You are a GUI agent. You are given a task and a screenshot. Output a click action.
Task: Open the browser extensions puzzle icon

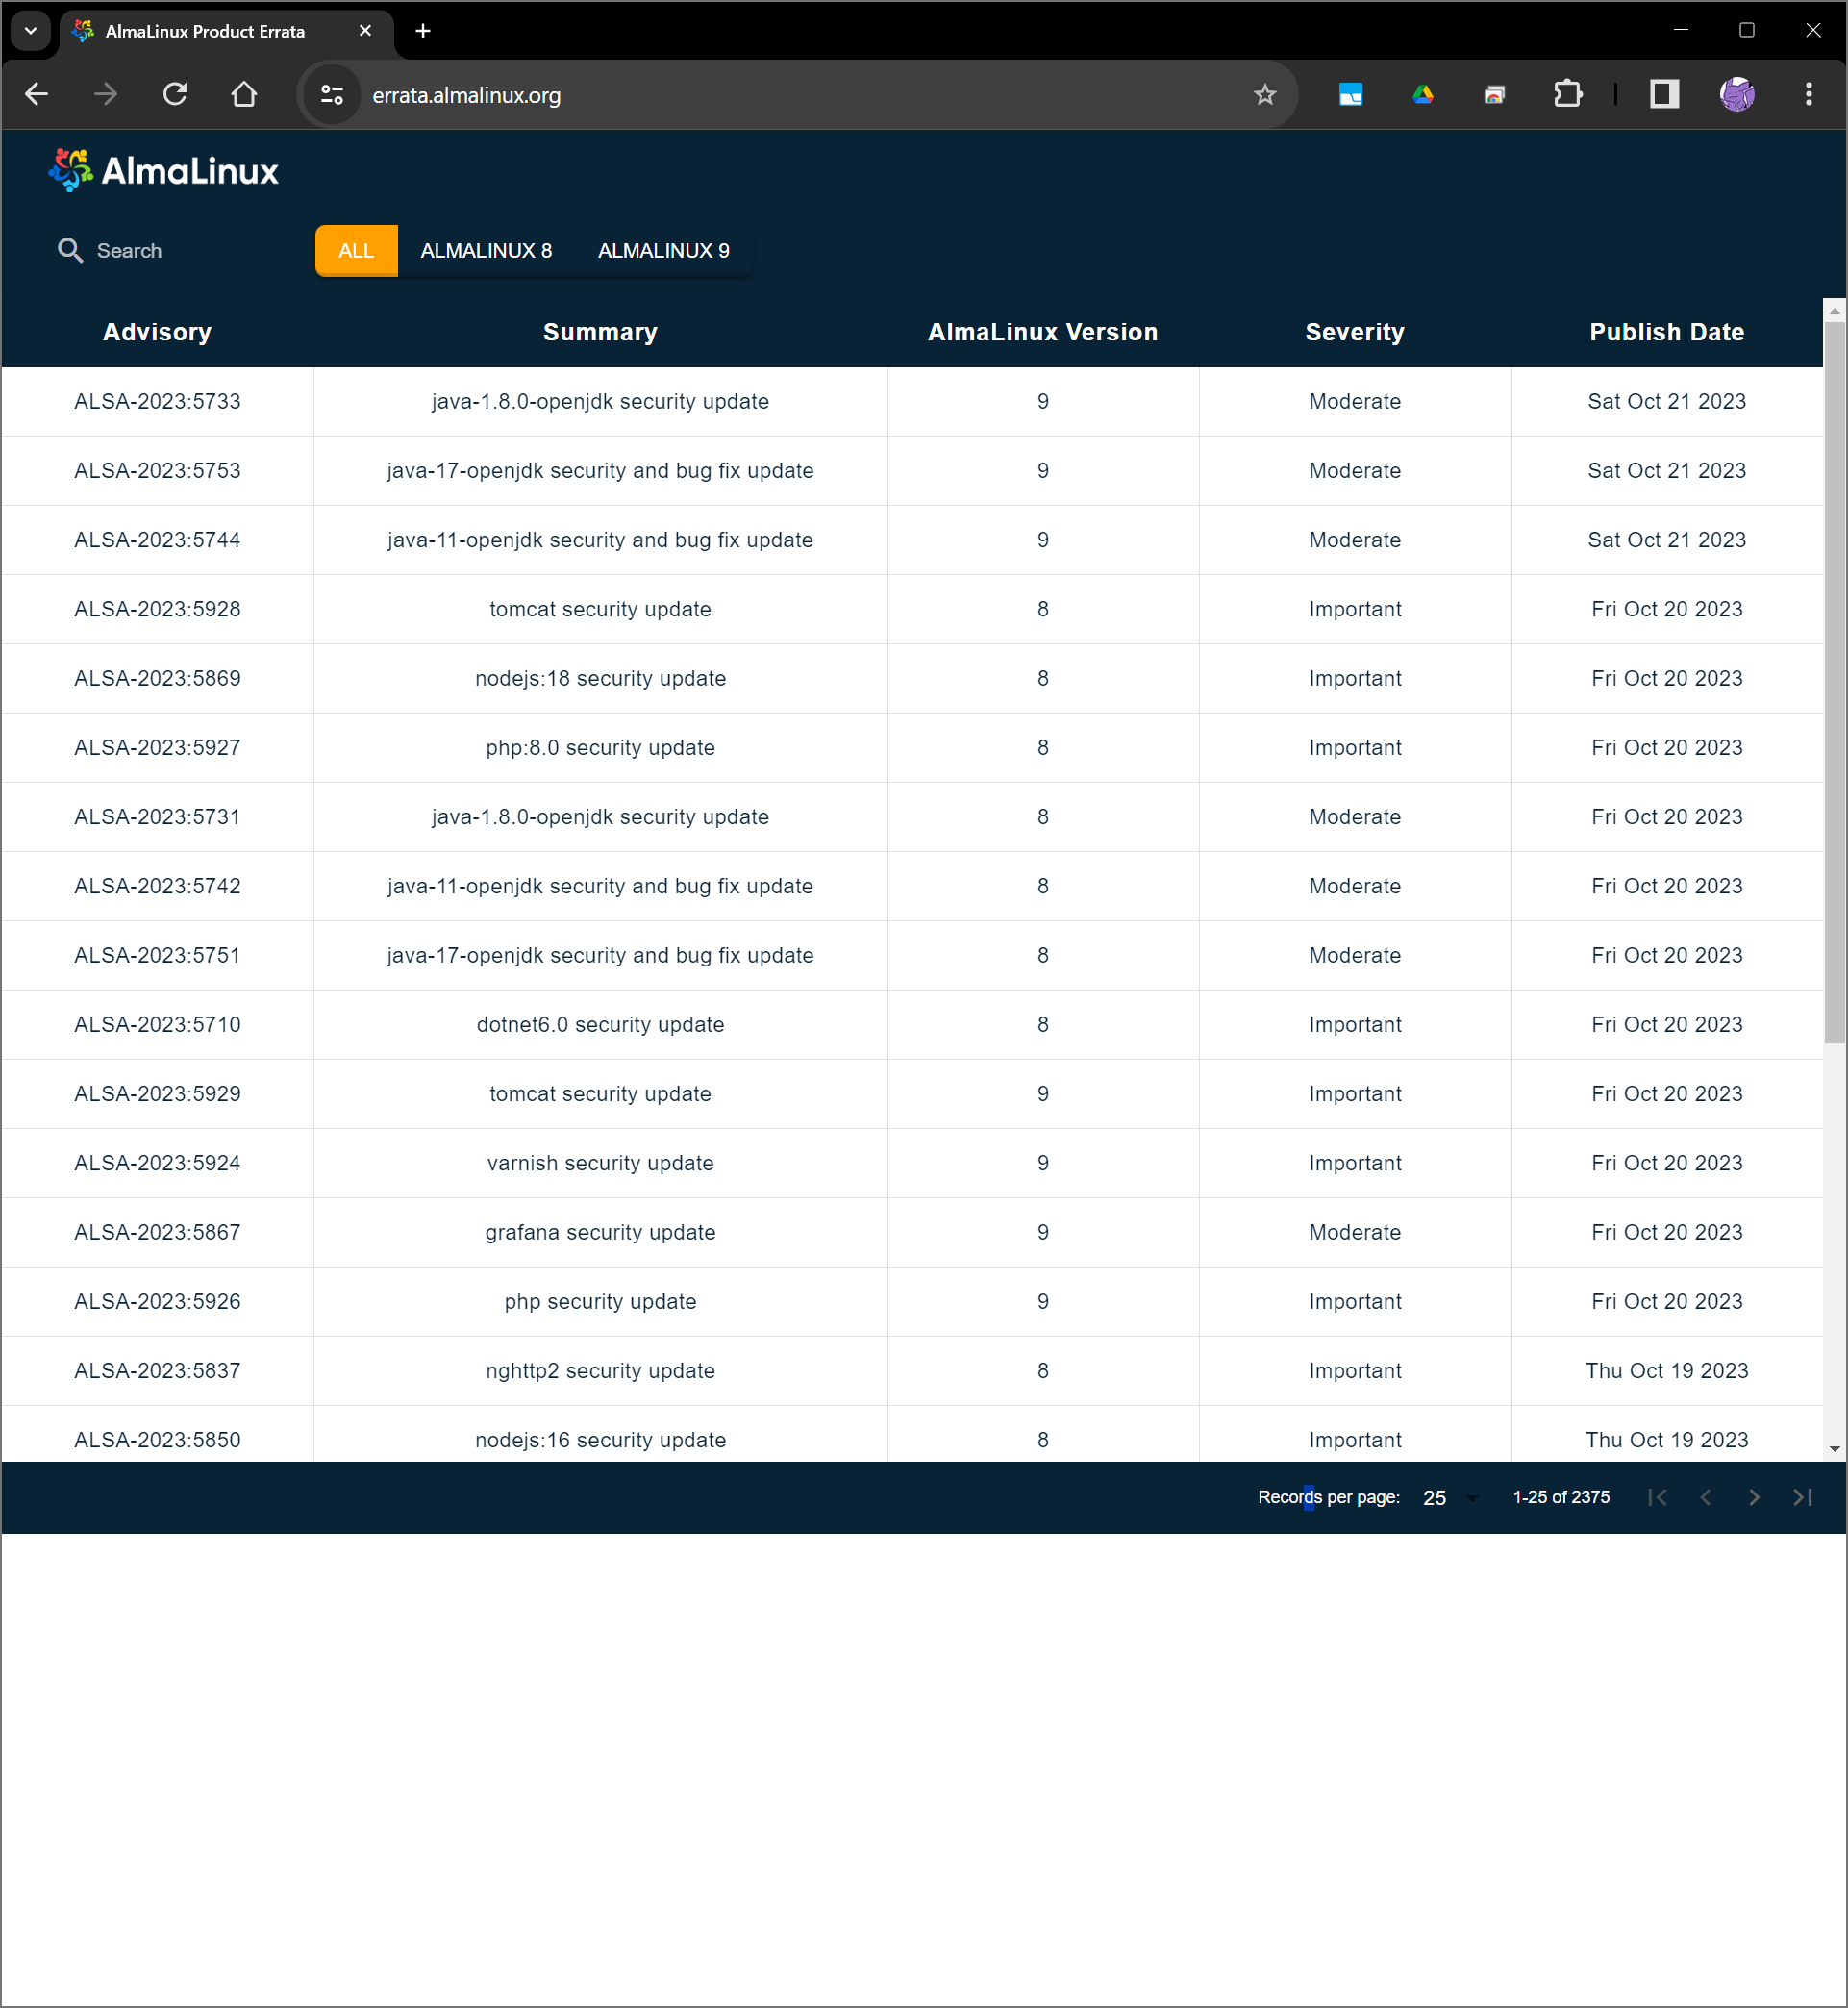point(1567,94)
